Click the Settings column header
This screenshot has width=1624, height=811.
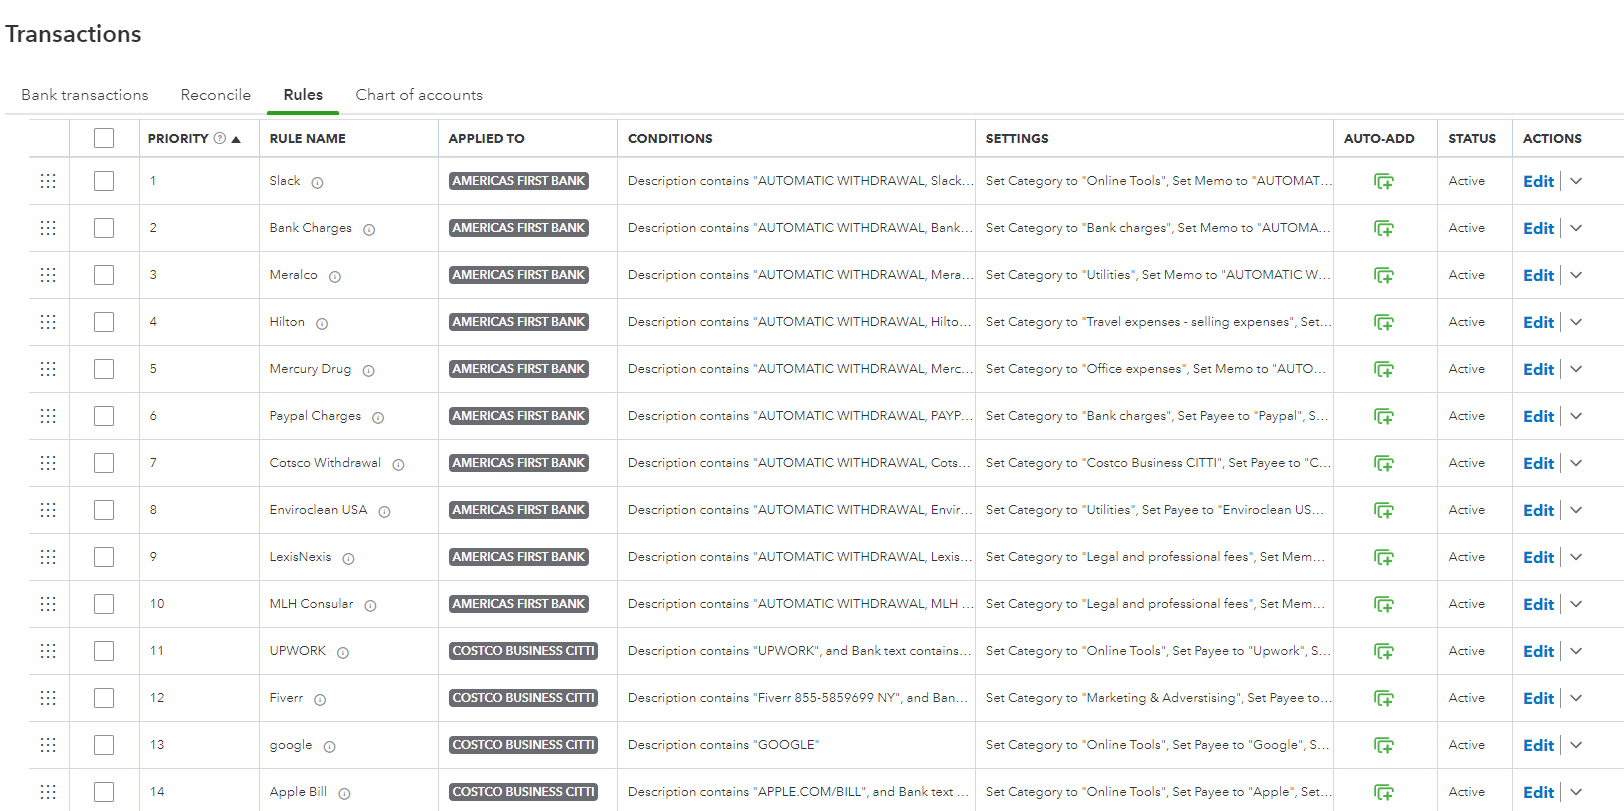tap(1017, 138)
